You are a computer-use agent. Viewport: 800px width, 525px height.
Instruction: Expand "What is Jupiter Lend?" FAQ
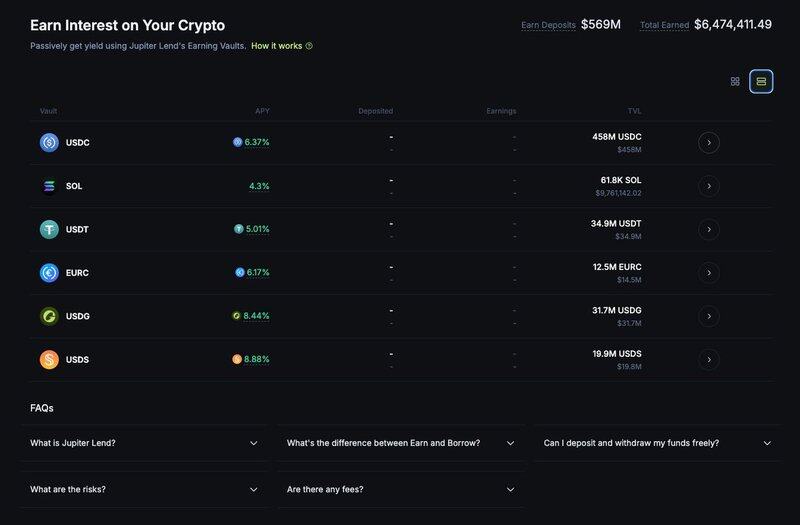click(x=145, y=443)
